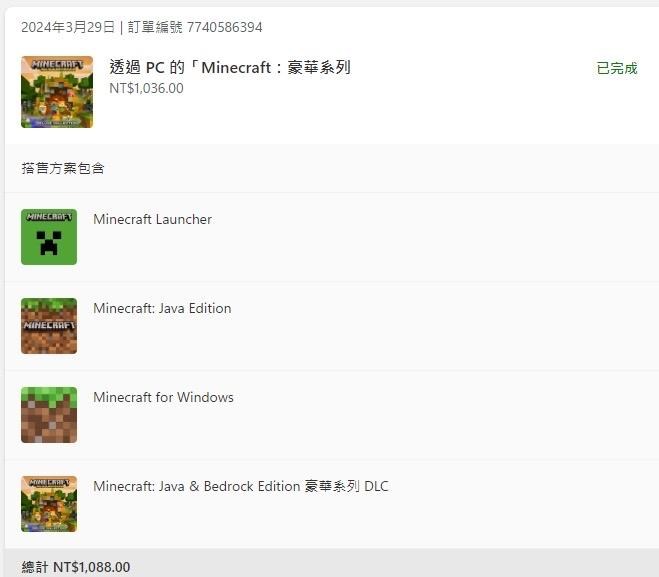
Task: Select the Minecraft for Windows text label
Action: pos(163,398)
